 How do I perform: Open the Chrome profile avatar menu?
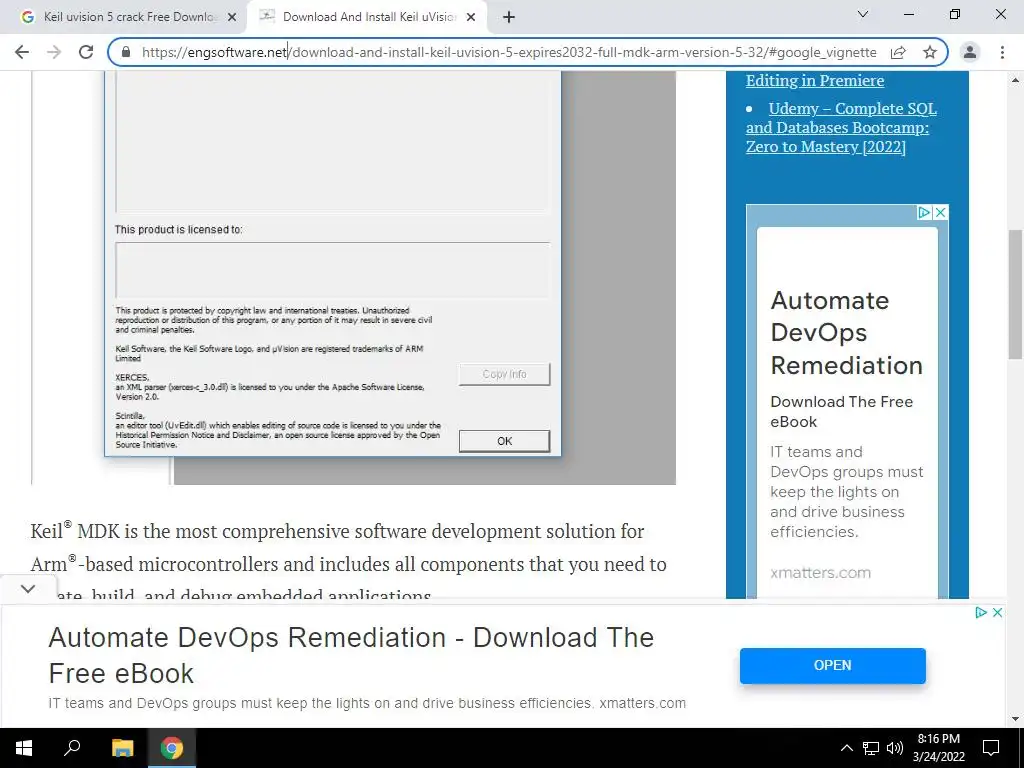point(970,52)
